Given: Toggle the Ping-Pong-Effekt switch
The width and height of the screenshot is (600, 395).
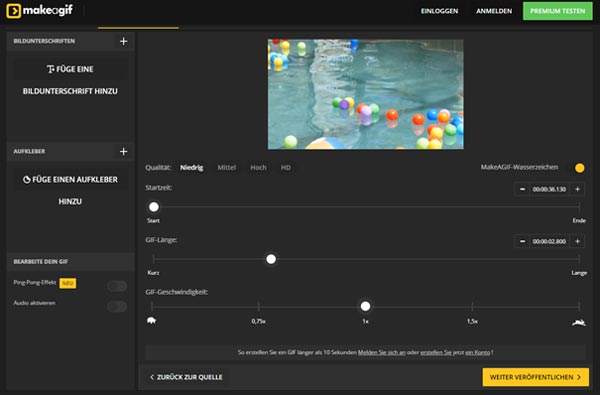Looking at the screenshot, I should click(x=117, y=286).
